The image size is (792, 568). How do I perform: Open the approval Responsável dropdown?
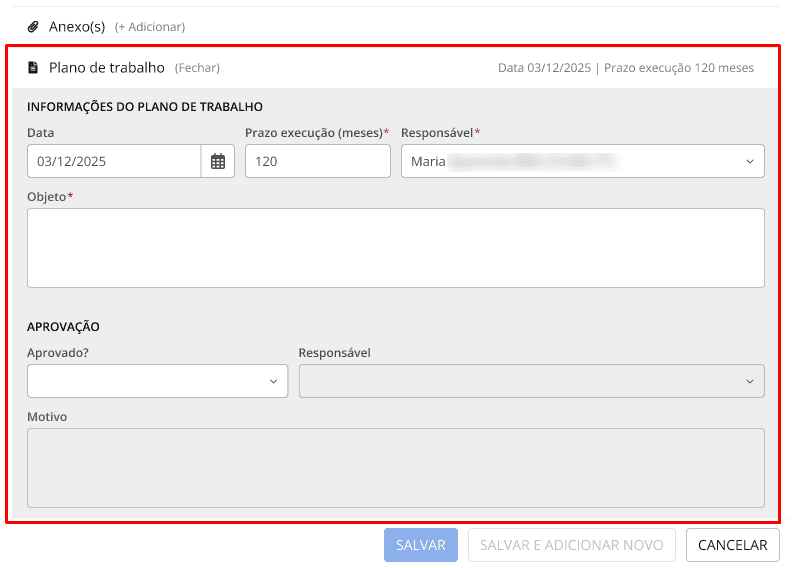point(531,381)
